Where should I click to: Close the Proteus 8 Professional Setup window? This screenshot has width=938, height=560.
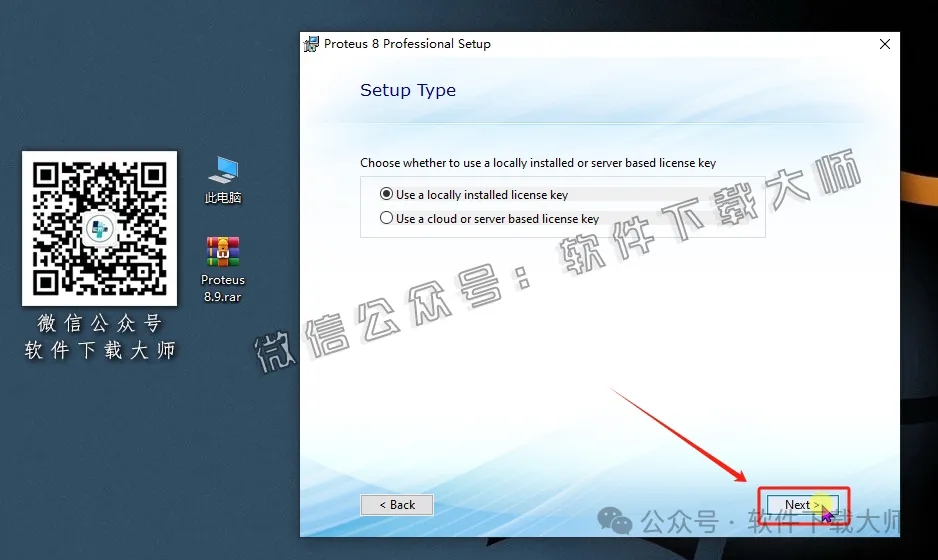point(885,44)
